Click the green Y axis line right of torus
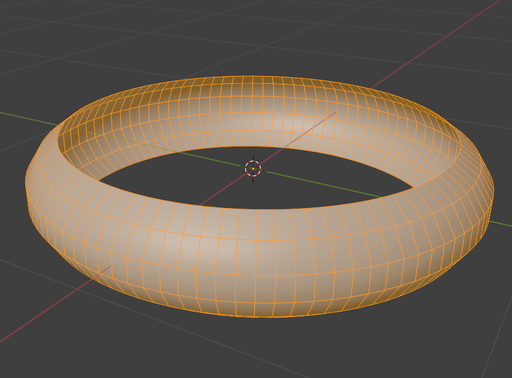The image size is (512, 378). click(x=502, y=224)
